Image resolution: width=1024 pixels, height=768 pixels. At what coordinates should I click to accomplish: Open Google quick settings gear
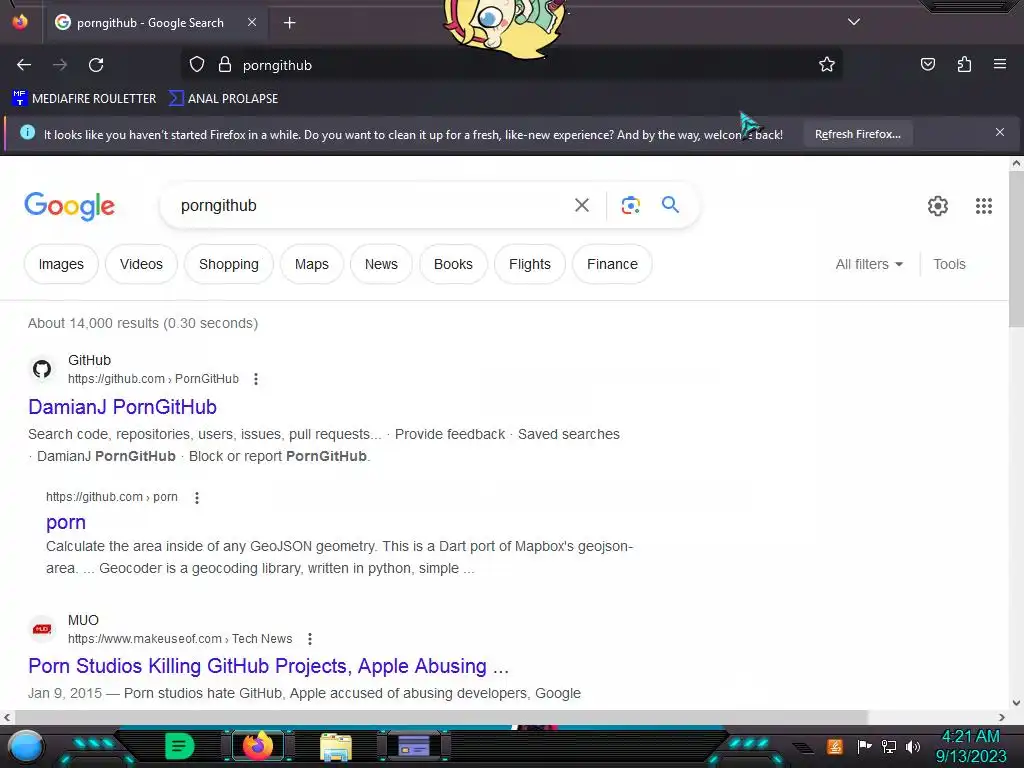tap(938, 206)
